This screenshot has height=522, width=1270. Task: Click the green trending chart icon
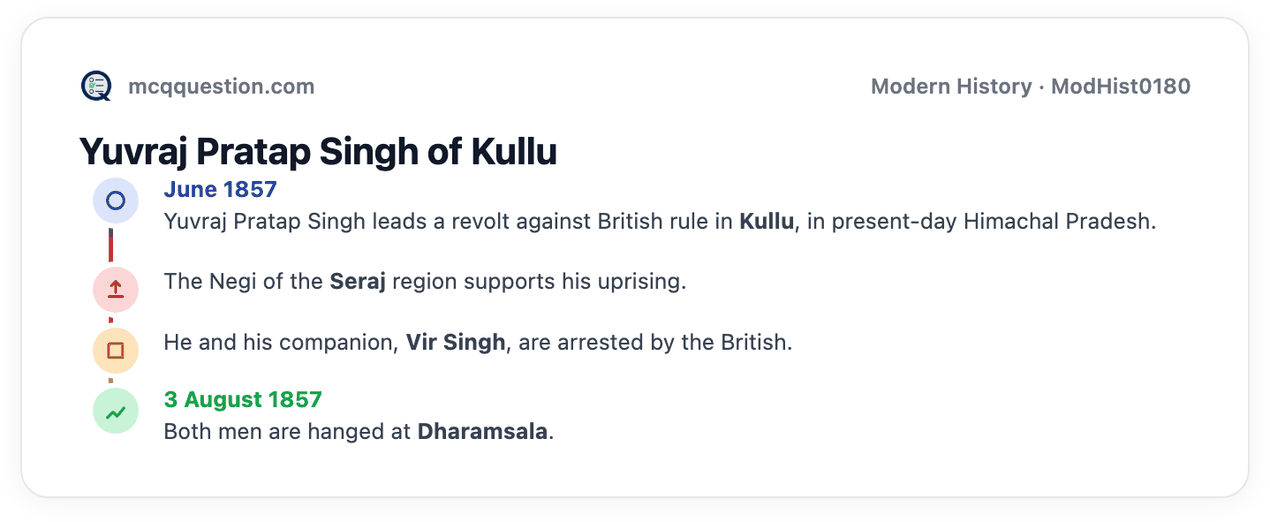pyautogui.click(x=115, y=411)
